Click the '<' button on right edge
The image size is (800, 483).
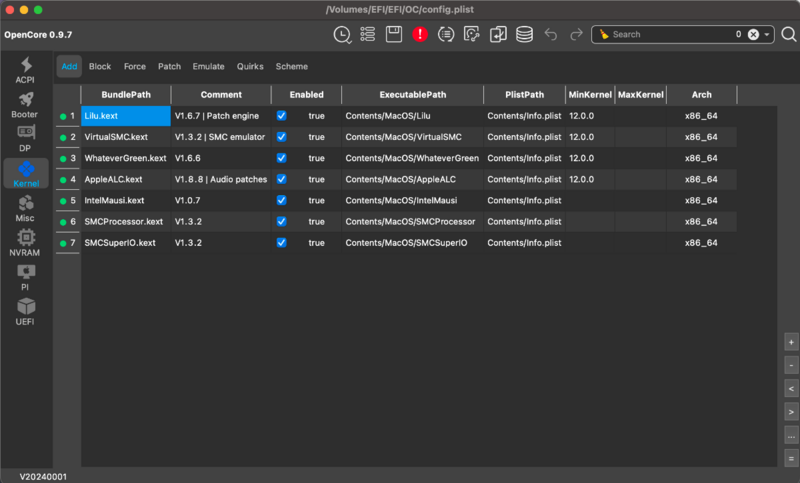tap(791, 388)
